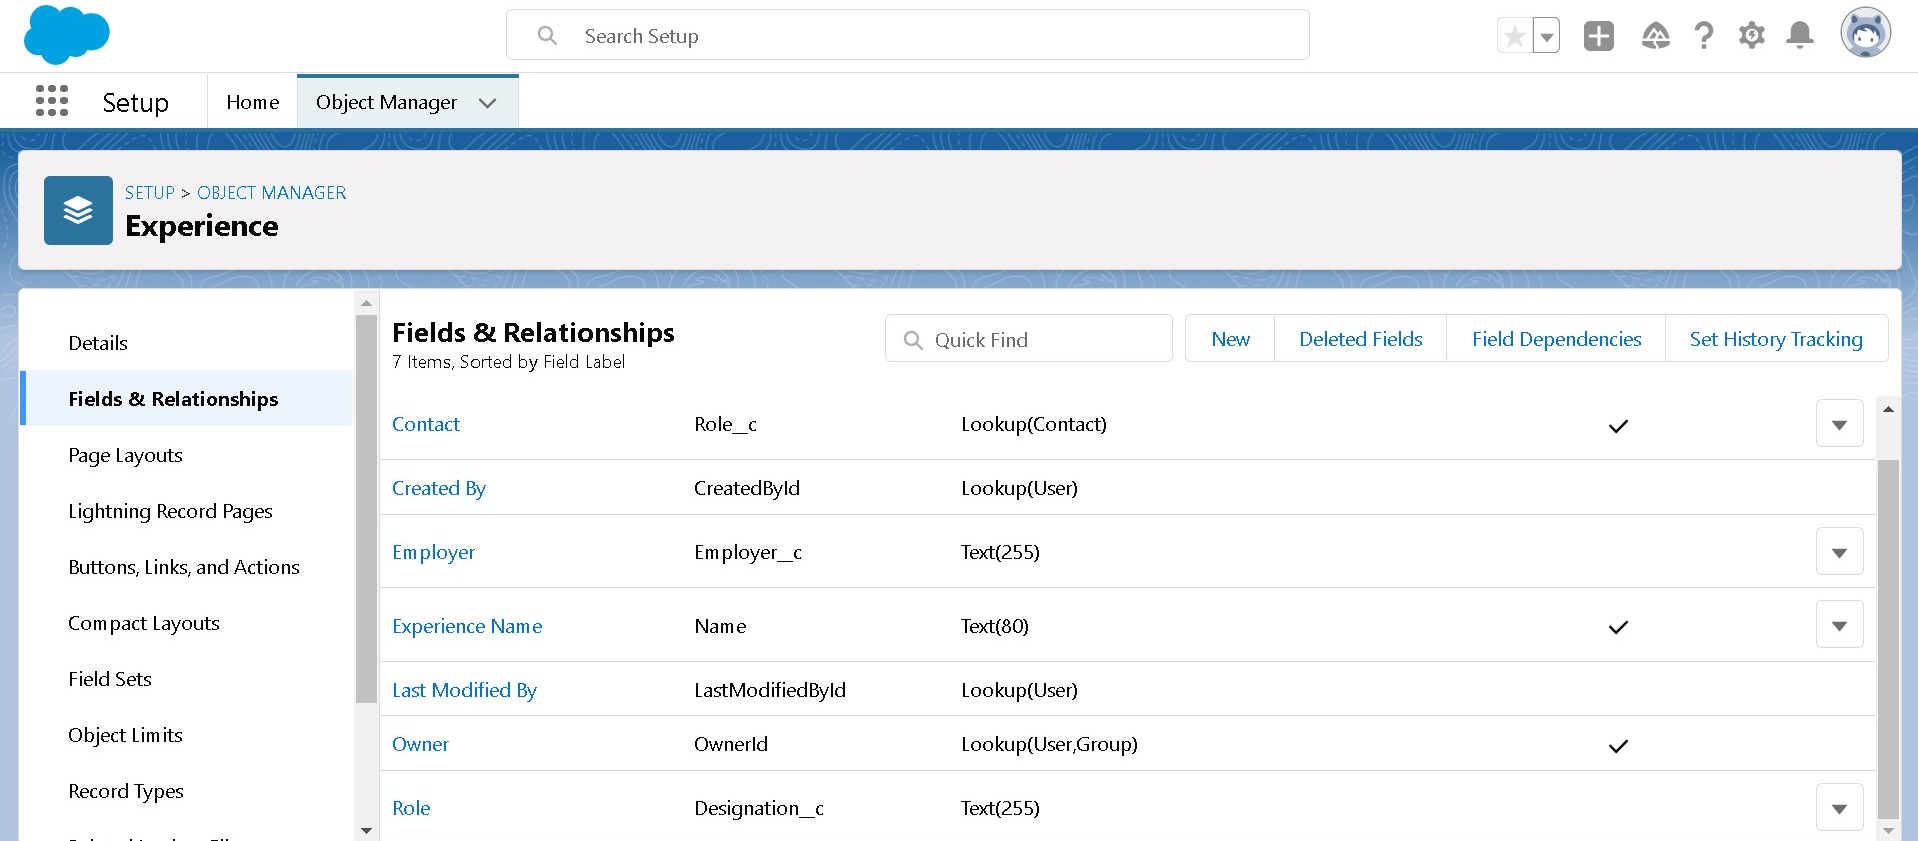Open the Contact field link
This screenshot has width=1918, height=841.
coord(426,424)
